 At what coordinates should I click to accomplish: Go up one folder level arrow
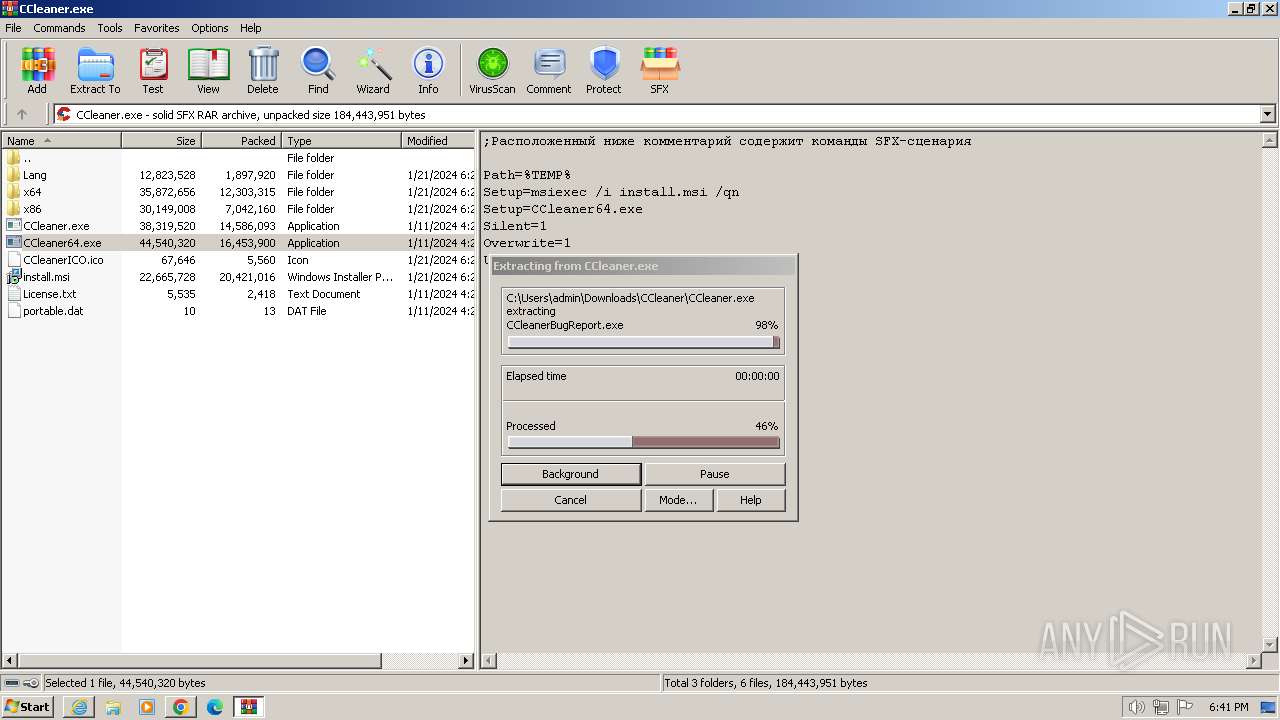tap(22, 115)
